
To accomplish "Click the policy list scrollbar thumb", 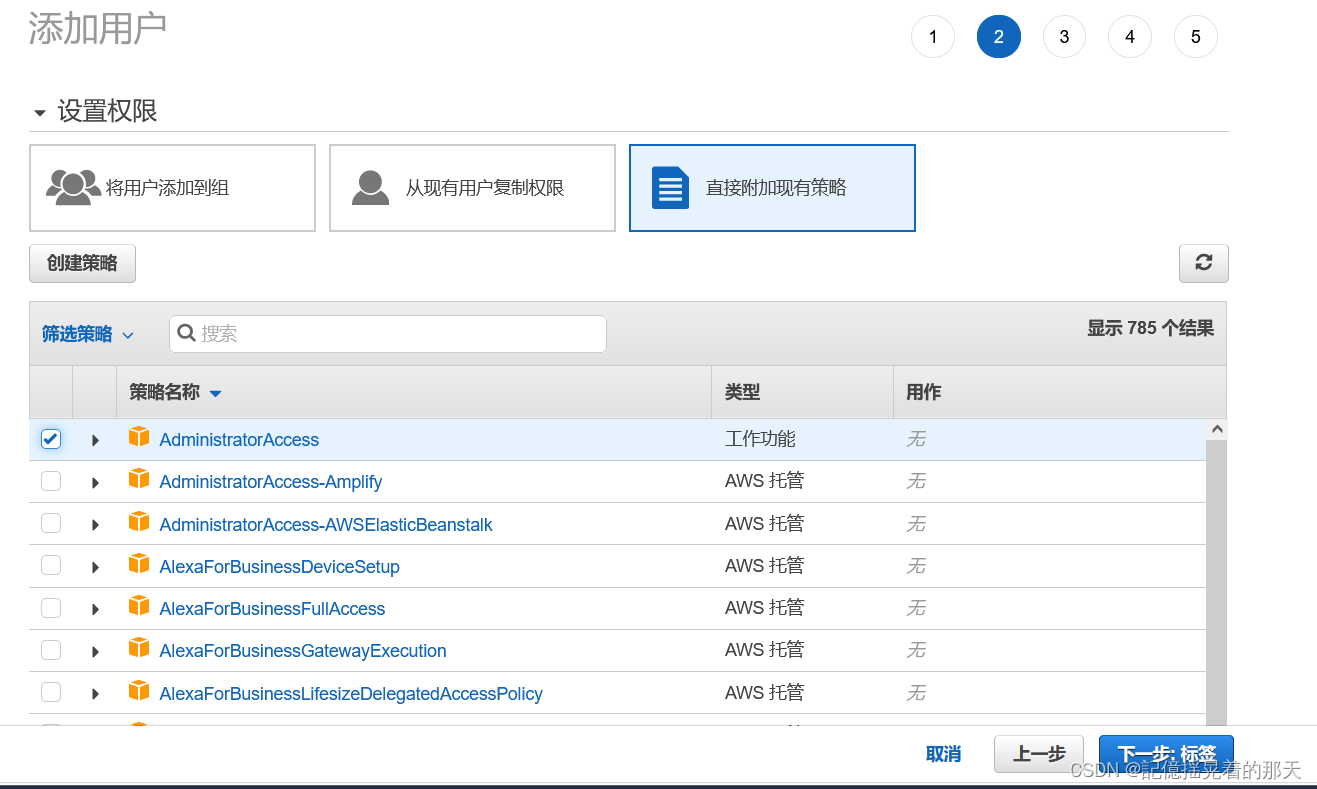I will coord(1216,582).
